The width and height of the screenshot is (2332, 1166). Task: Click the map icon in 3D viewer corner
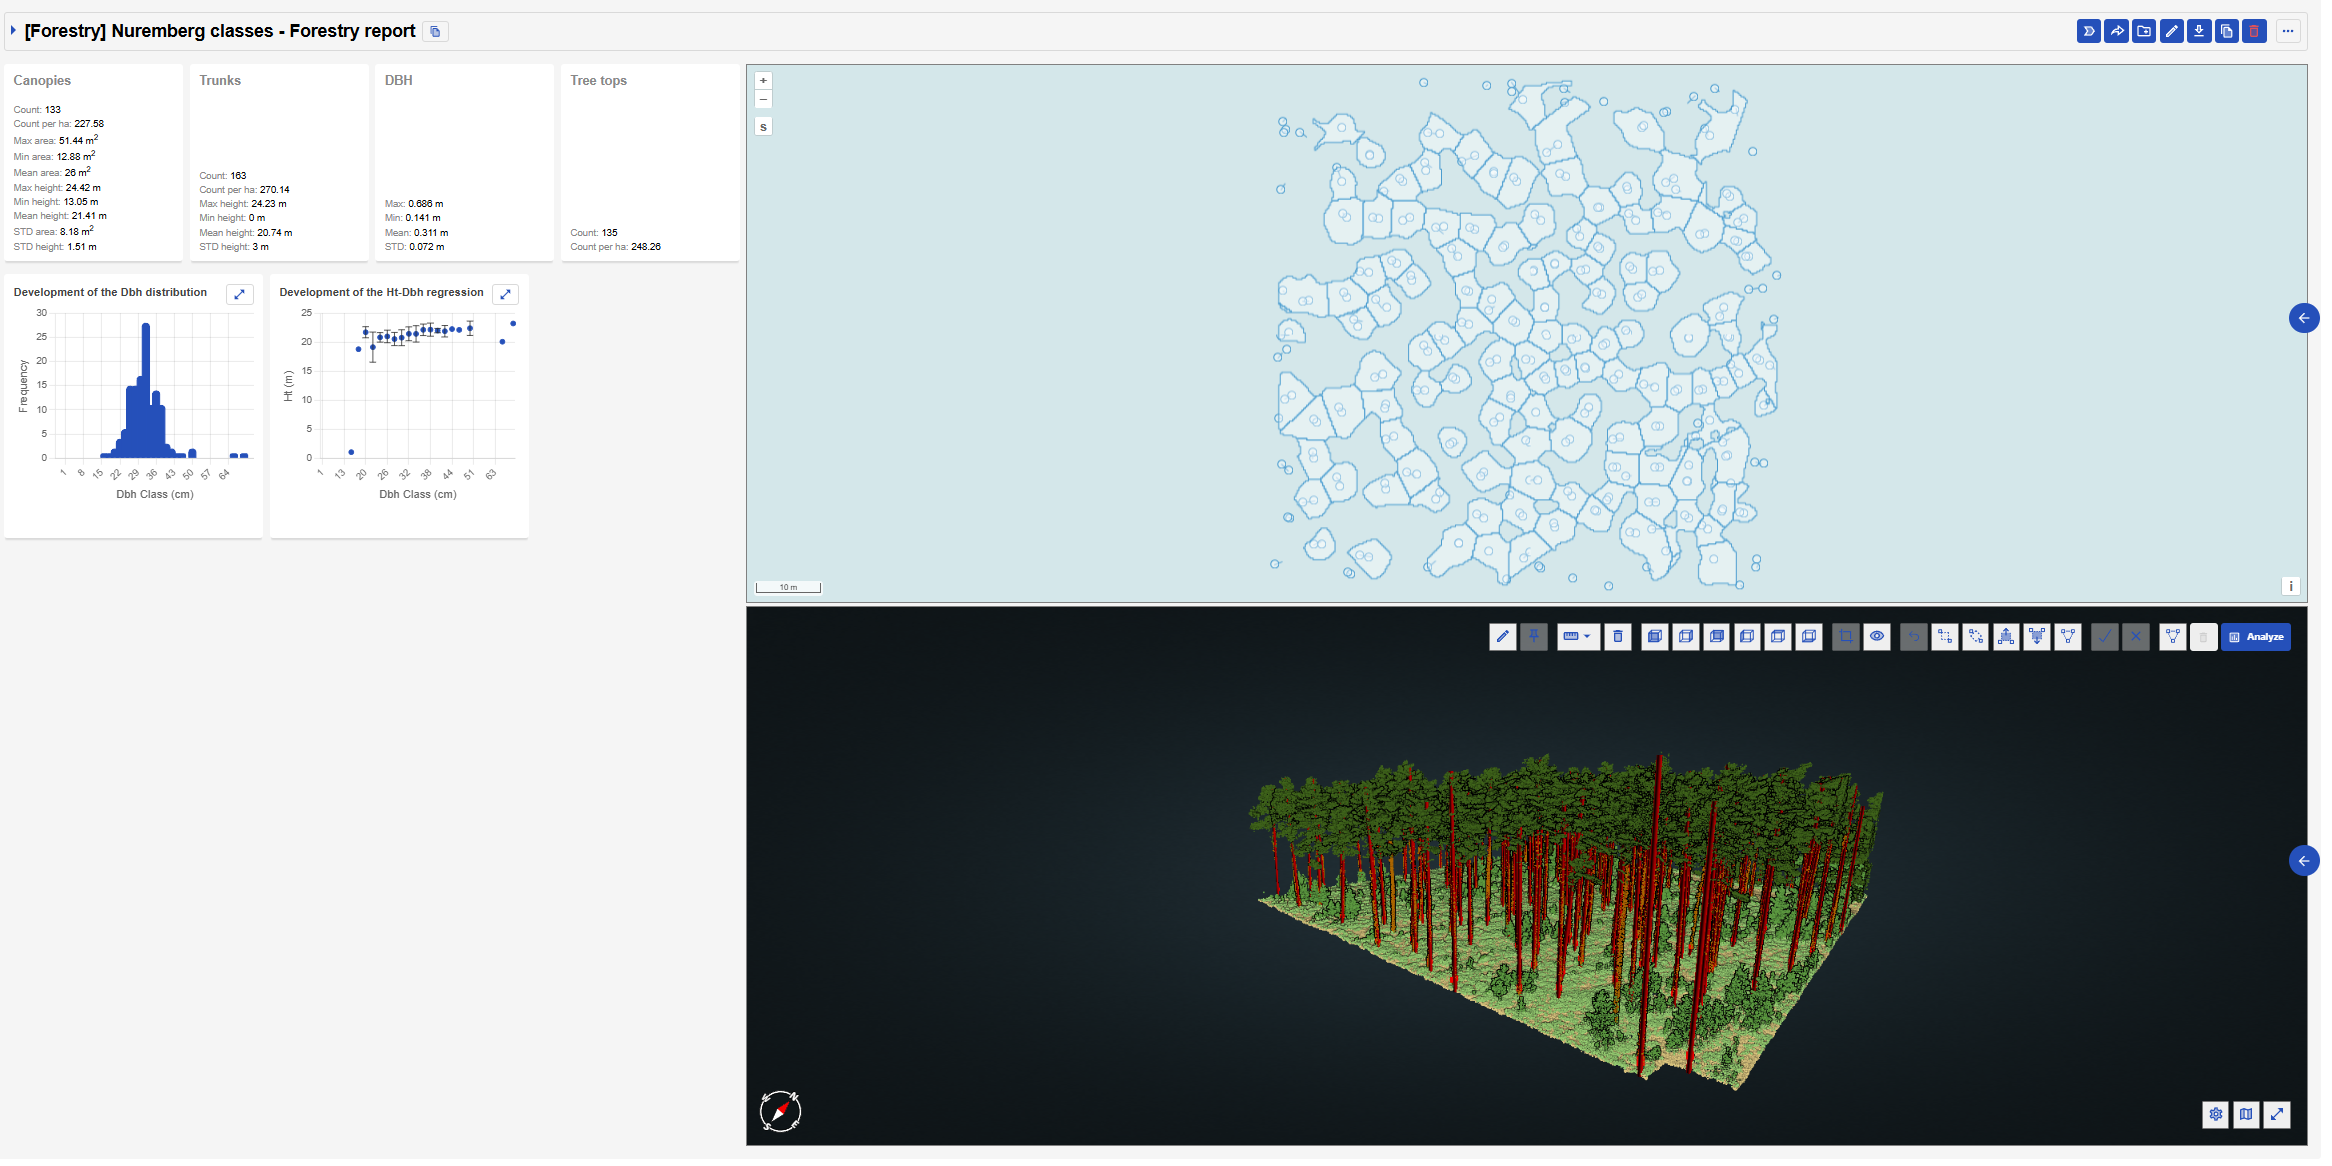coord(2246,1113)
